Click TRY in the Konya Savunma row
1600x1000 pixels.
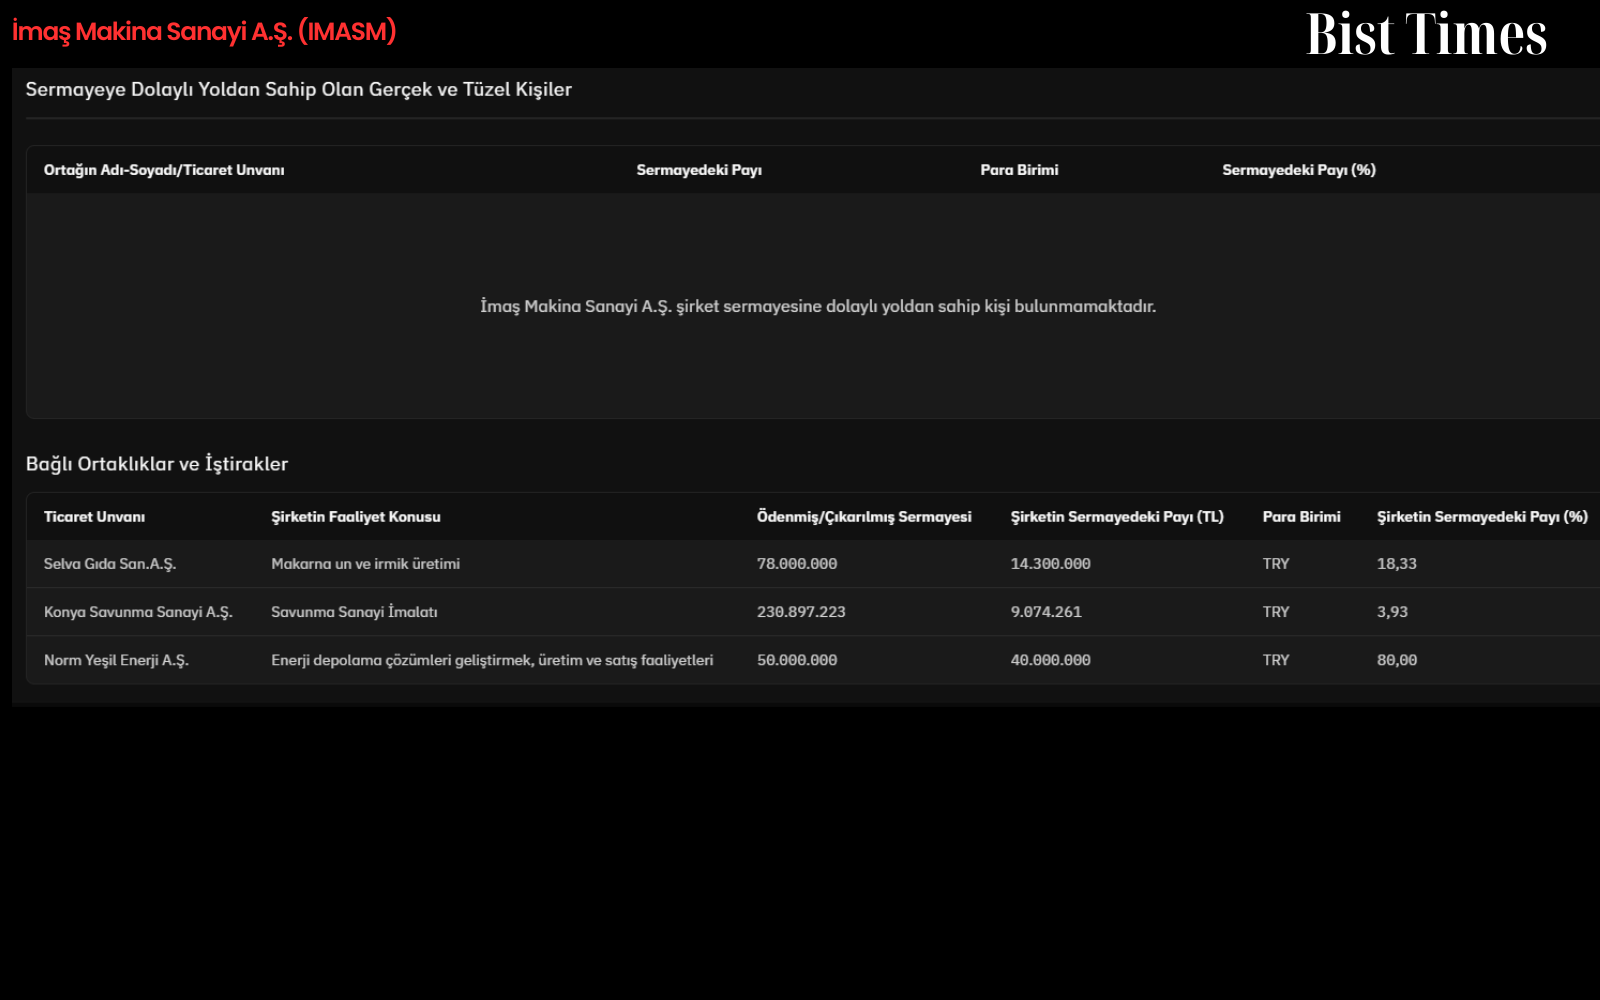click(1276, 612)
